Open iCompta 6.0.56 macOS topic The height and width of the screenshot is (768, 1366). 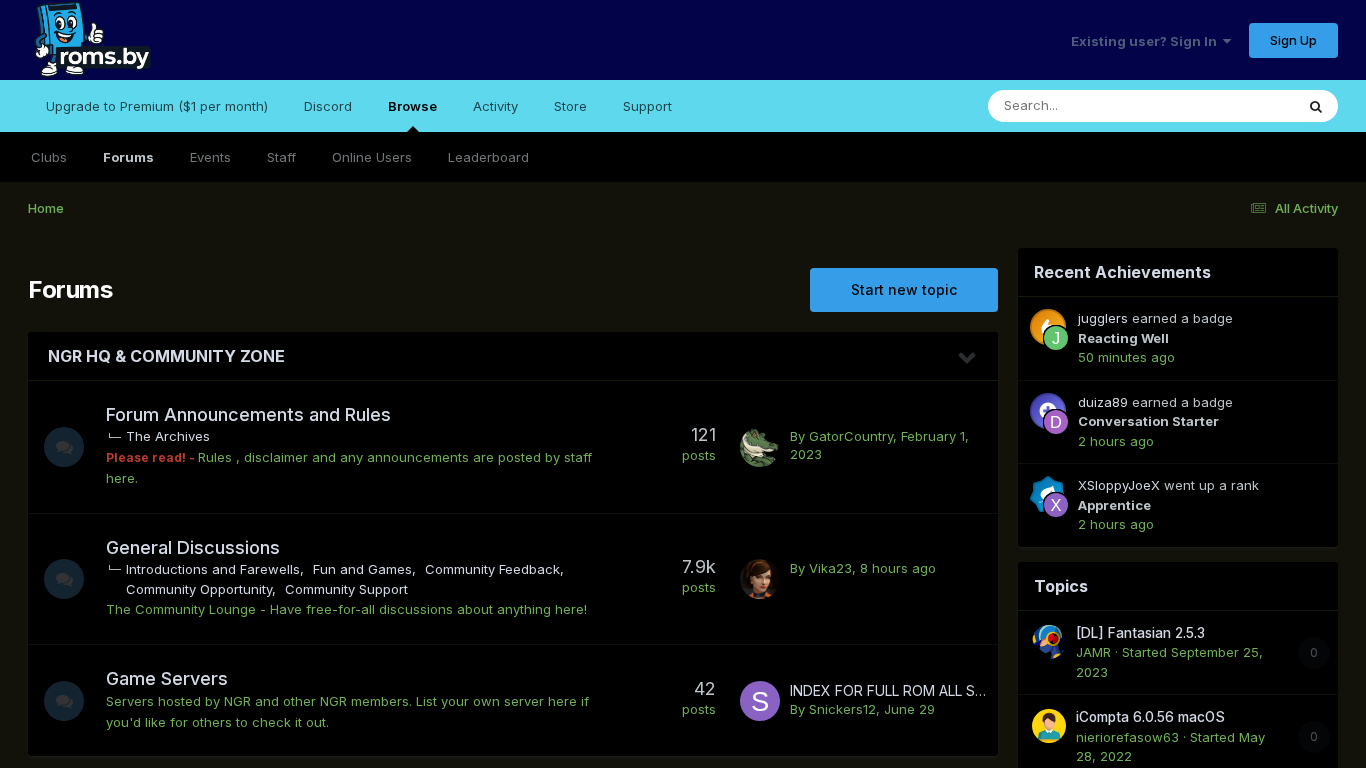coord(1150,717)
